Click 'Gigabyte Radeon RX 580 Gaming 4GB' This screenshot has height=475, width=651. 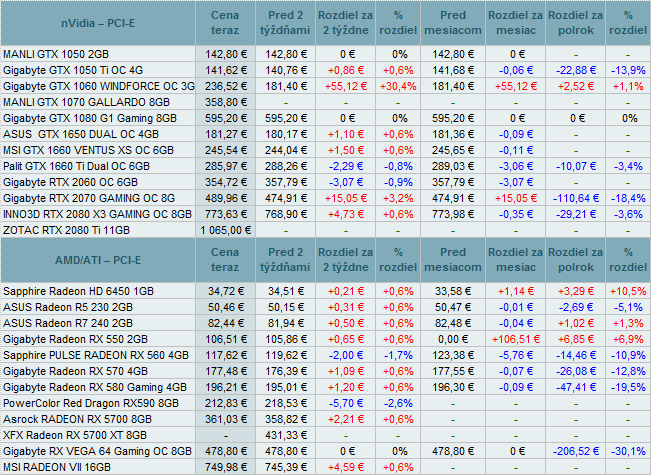[x=95, y=387]
